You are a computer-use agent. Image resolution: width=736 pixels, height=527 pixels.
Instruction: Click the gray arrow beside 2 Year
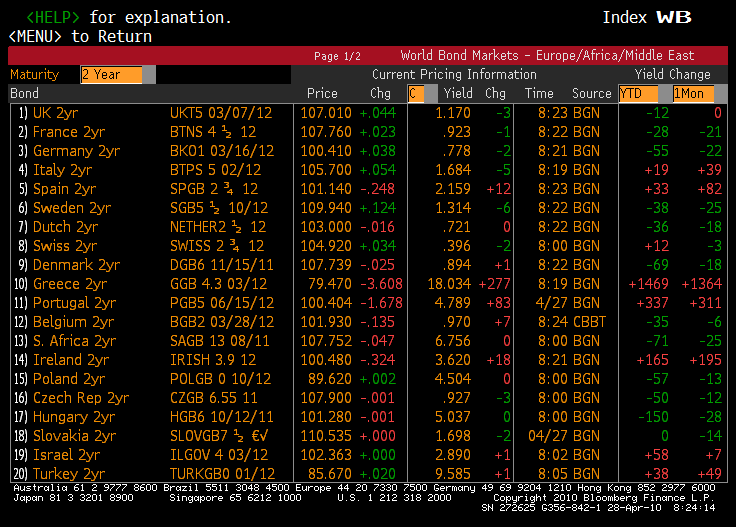coord(149,75)
